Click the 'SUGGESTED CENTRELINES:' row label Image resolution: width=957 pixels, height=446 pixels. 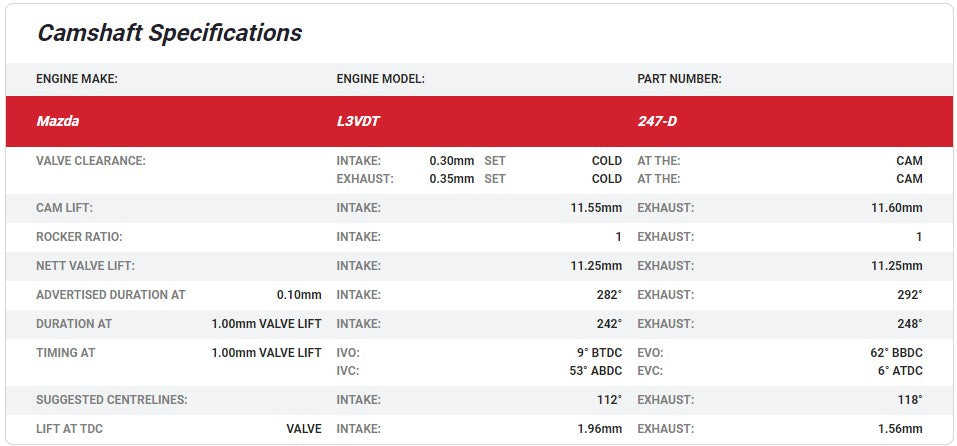click(112, 400)
